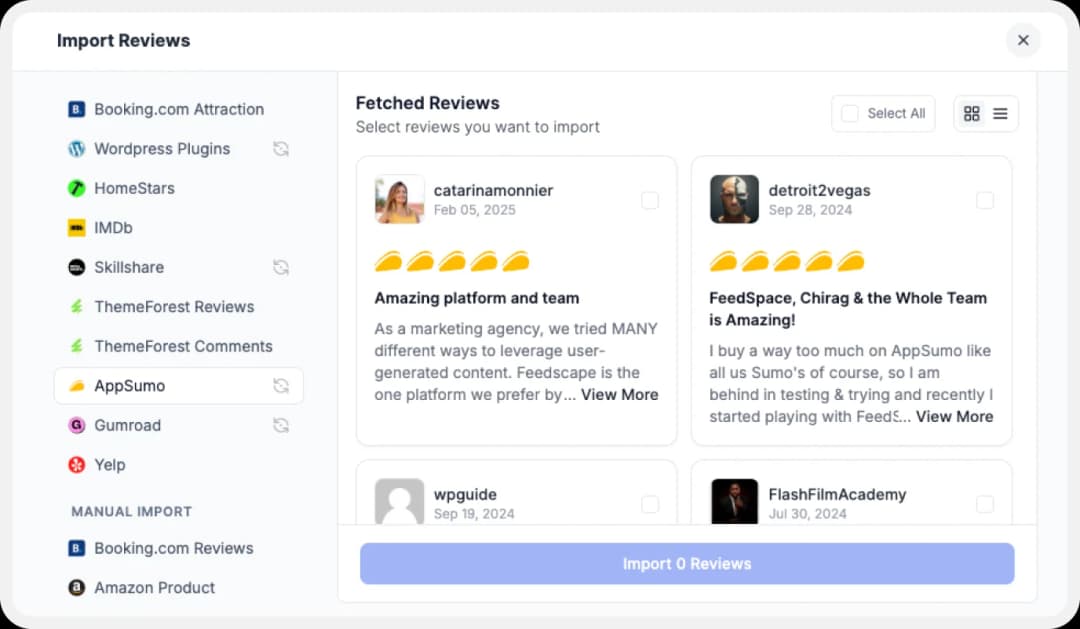Refresh the AppSumo review sync
The width and height of the screenshot is (1080, 629).
point(280,385)
